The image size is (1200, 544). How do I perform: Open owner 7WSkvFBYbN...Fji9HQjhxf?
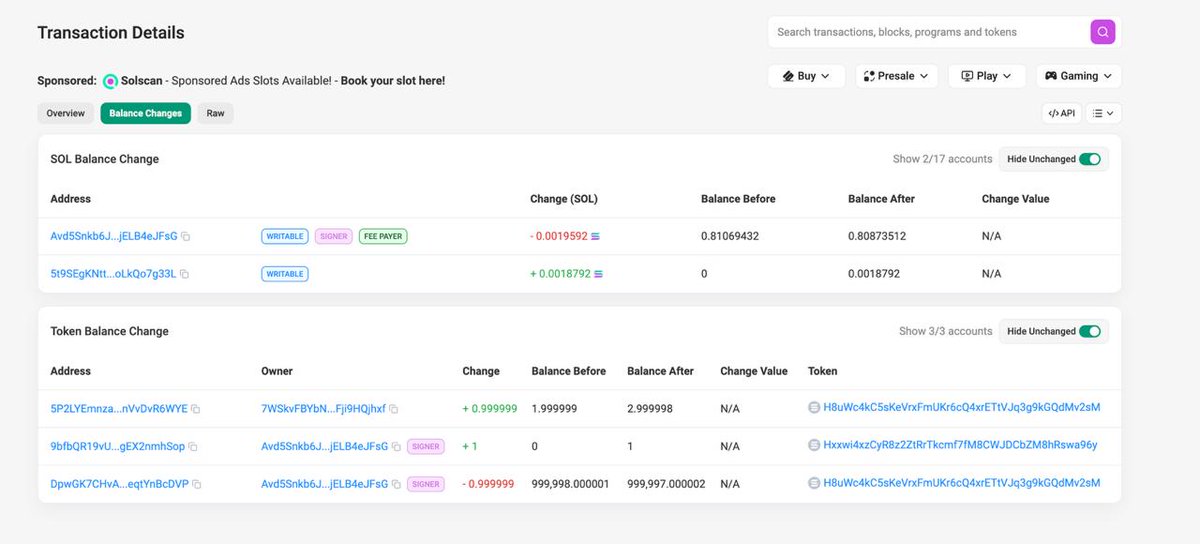point(323,409)
